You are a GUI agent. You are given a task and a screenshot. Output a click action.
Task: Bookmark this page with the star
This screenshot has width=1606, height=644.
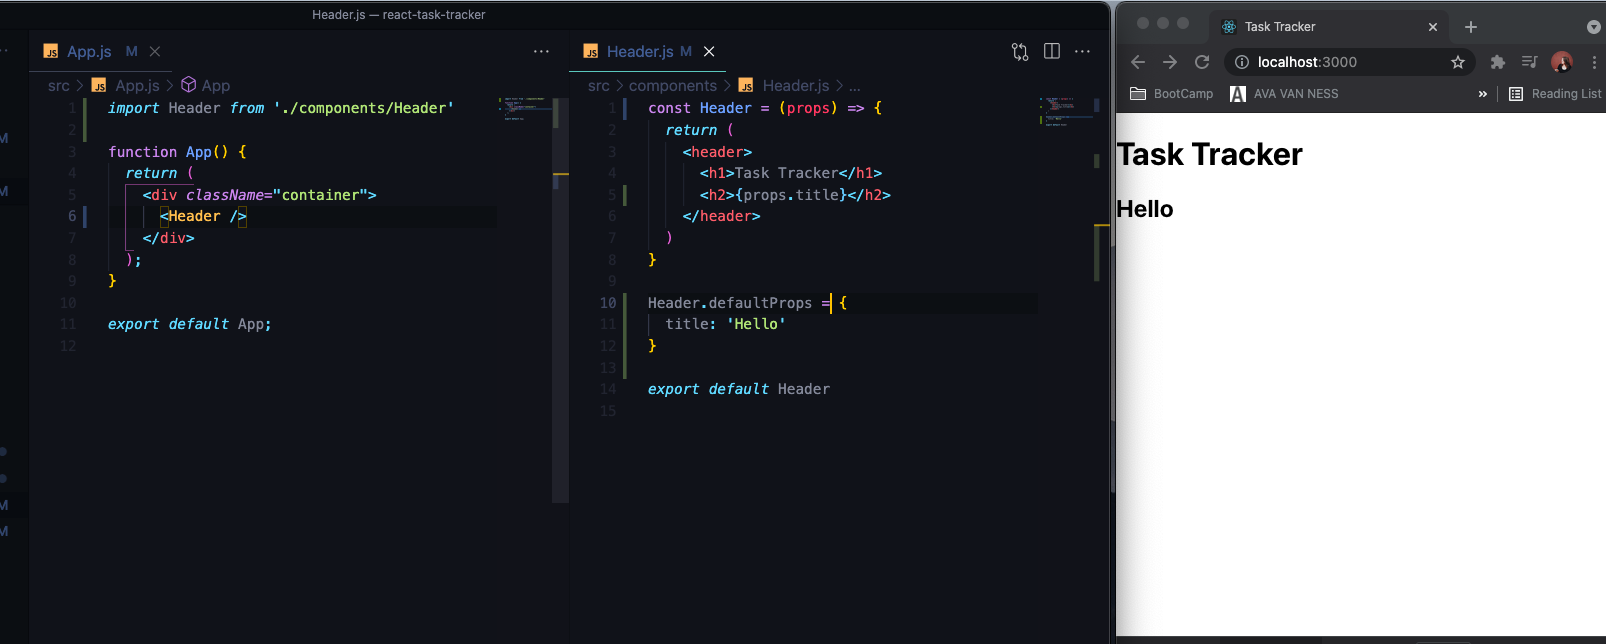[1458, 62]
